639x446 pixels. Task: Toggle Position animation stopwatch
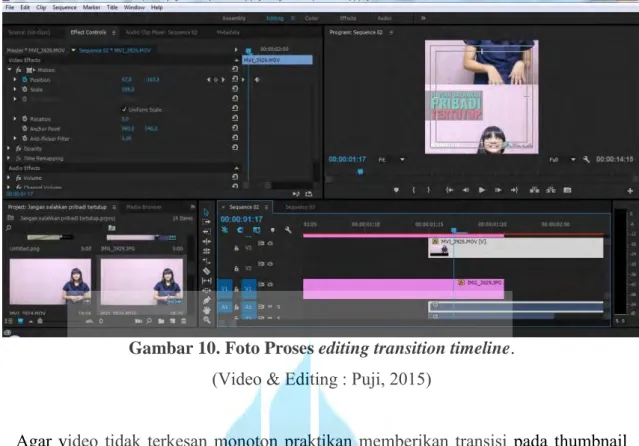point(24,79)
